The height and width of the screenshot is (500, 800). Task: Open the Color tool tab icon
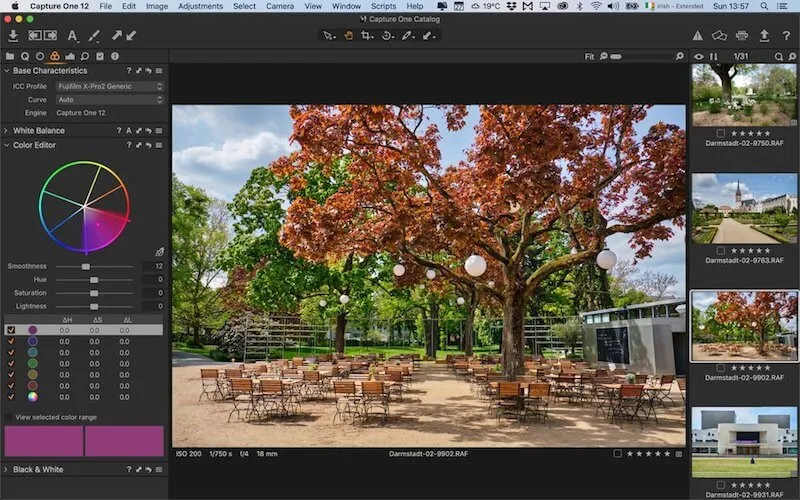pos(55,56)
